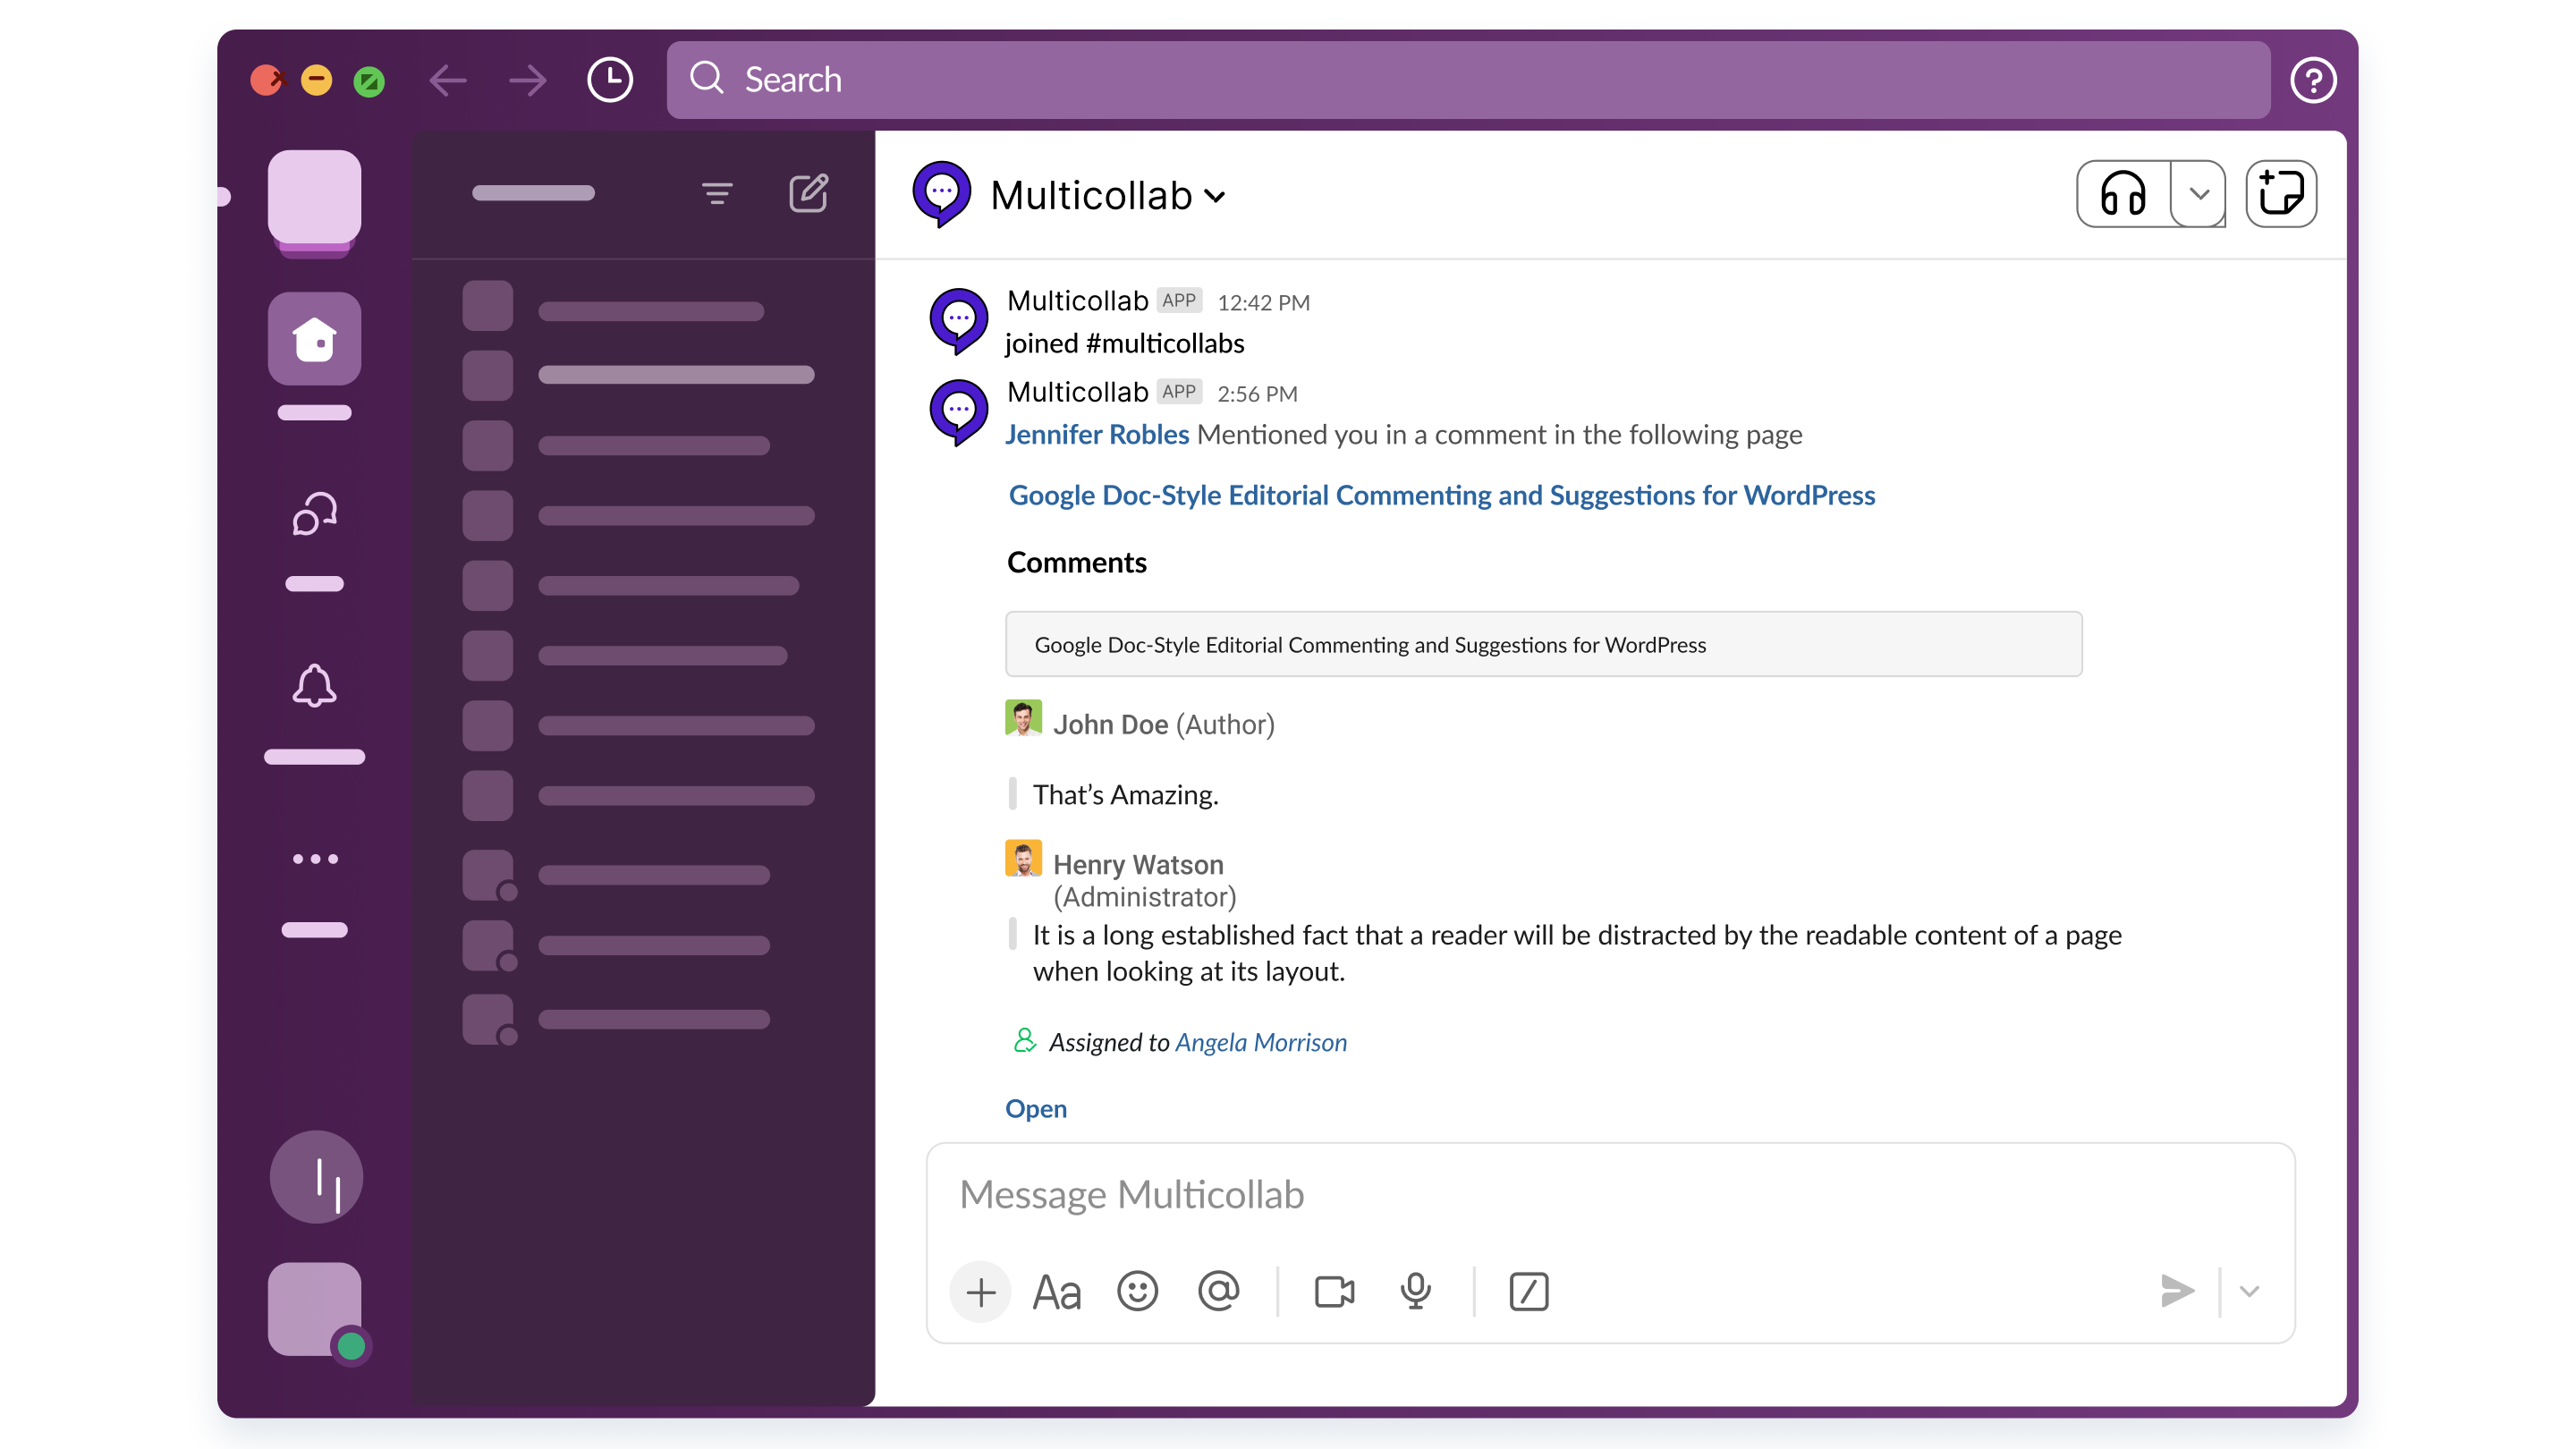Screen dimensions: 2576x1449
Task: Select the workspace square at sidebar top
Action: (314, 198)
